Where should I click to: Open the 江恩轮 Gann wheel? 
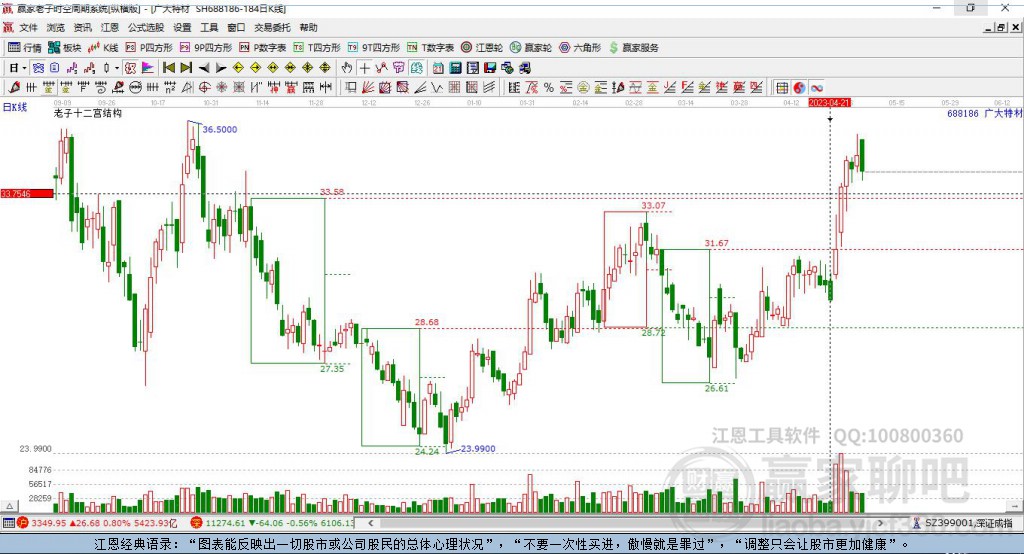[x=482, y=48]
